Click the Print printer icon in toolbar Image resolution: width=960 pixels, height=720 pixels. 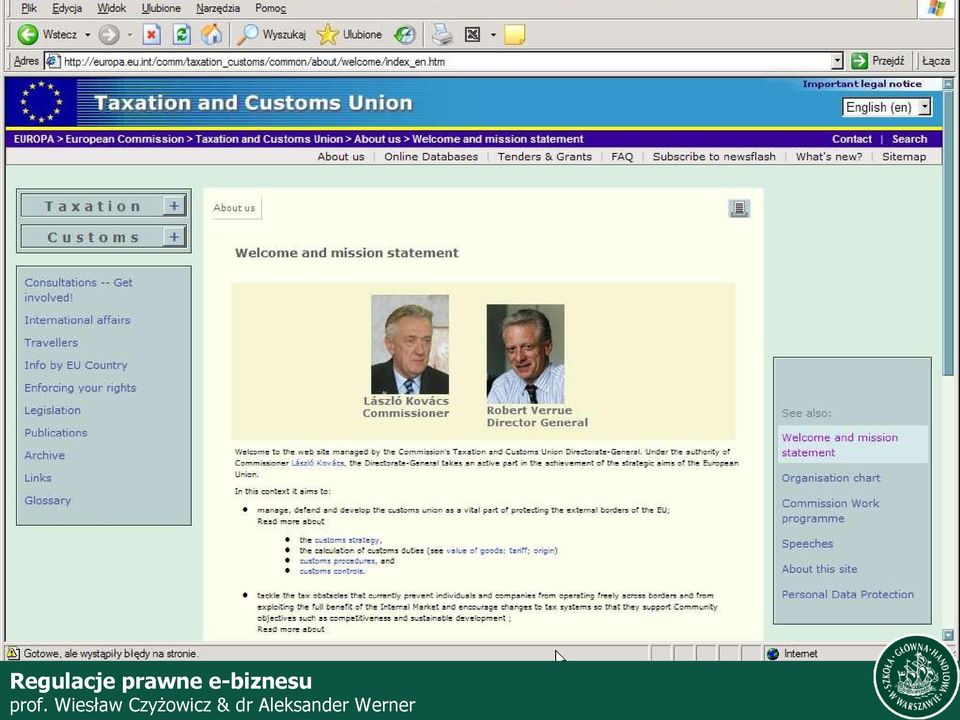(441, 34)
